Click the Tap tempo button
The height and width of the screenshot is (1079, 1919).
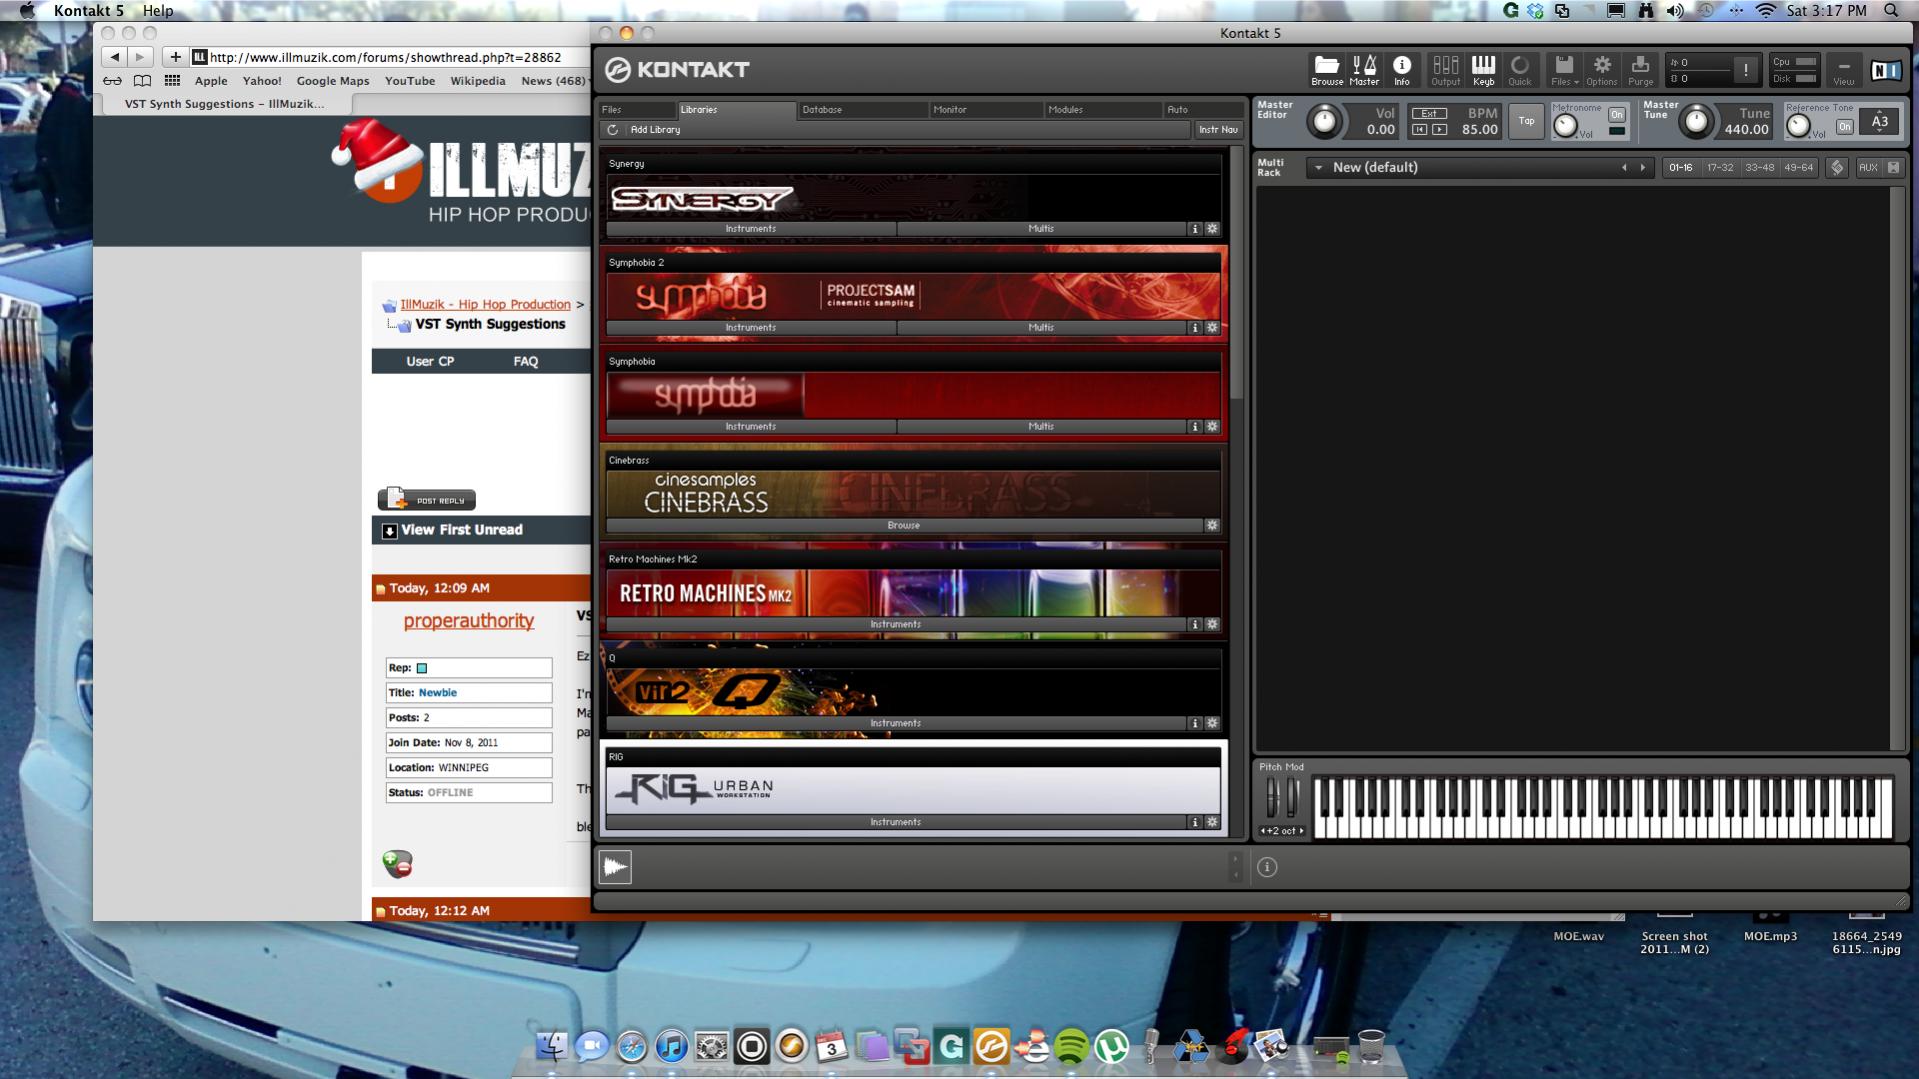[x=1526, y=122]
